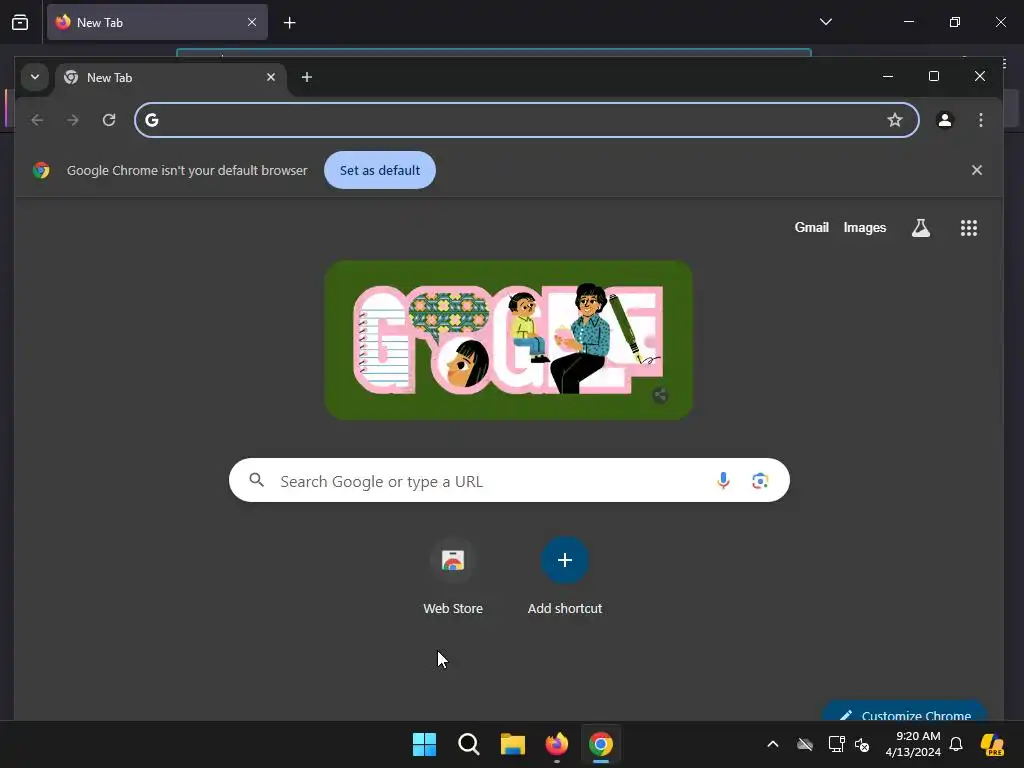
Task: Bookmark this tab with the star icon
Action: 895,120
